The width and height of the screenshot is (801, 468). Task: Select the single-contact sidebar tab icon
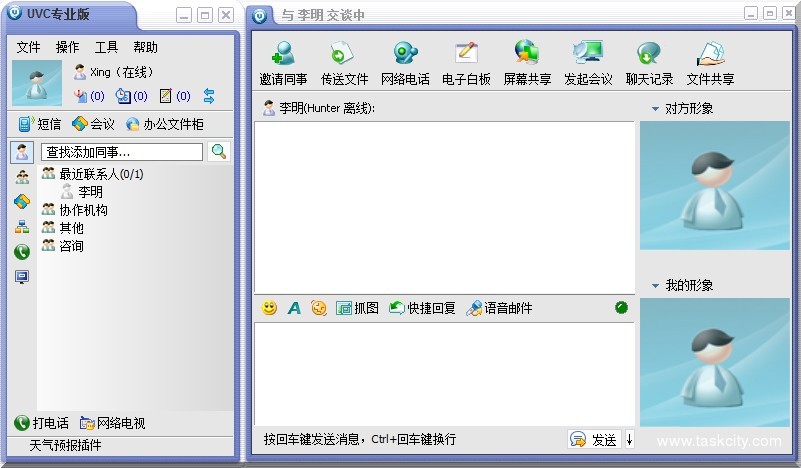click(22, 152)
